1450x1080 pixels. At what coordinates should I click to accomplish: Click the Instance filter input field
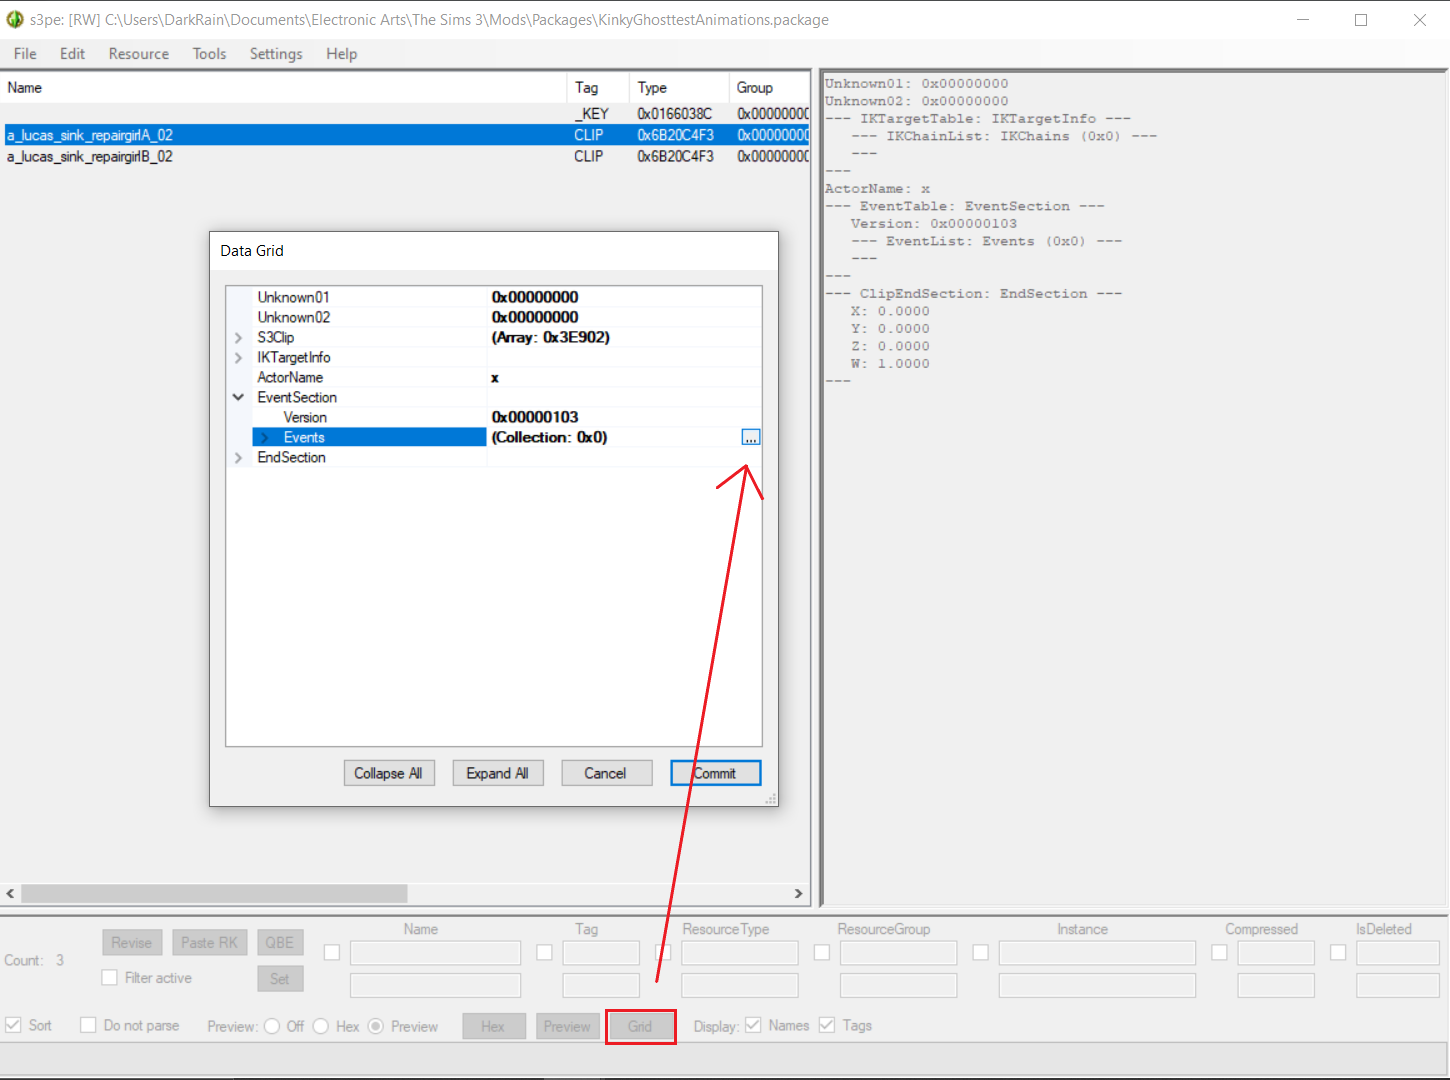[1097, 952]
